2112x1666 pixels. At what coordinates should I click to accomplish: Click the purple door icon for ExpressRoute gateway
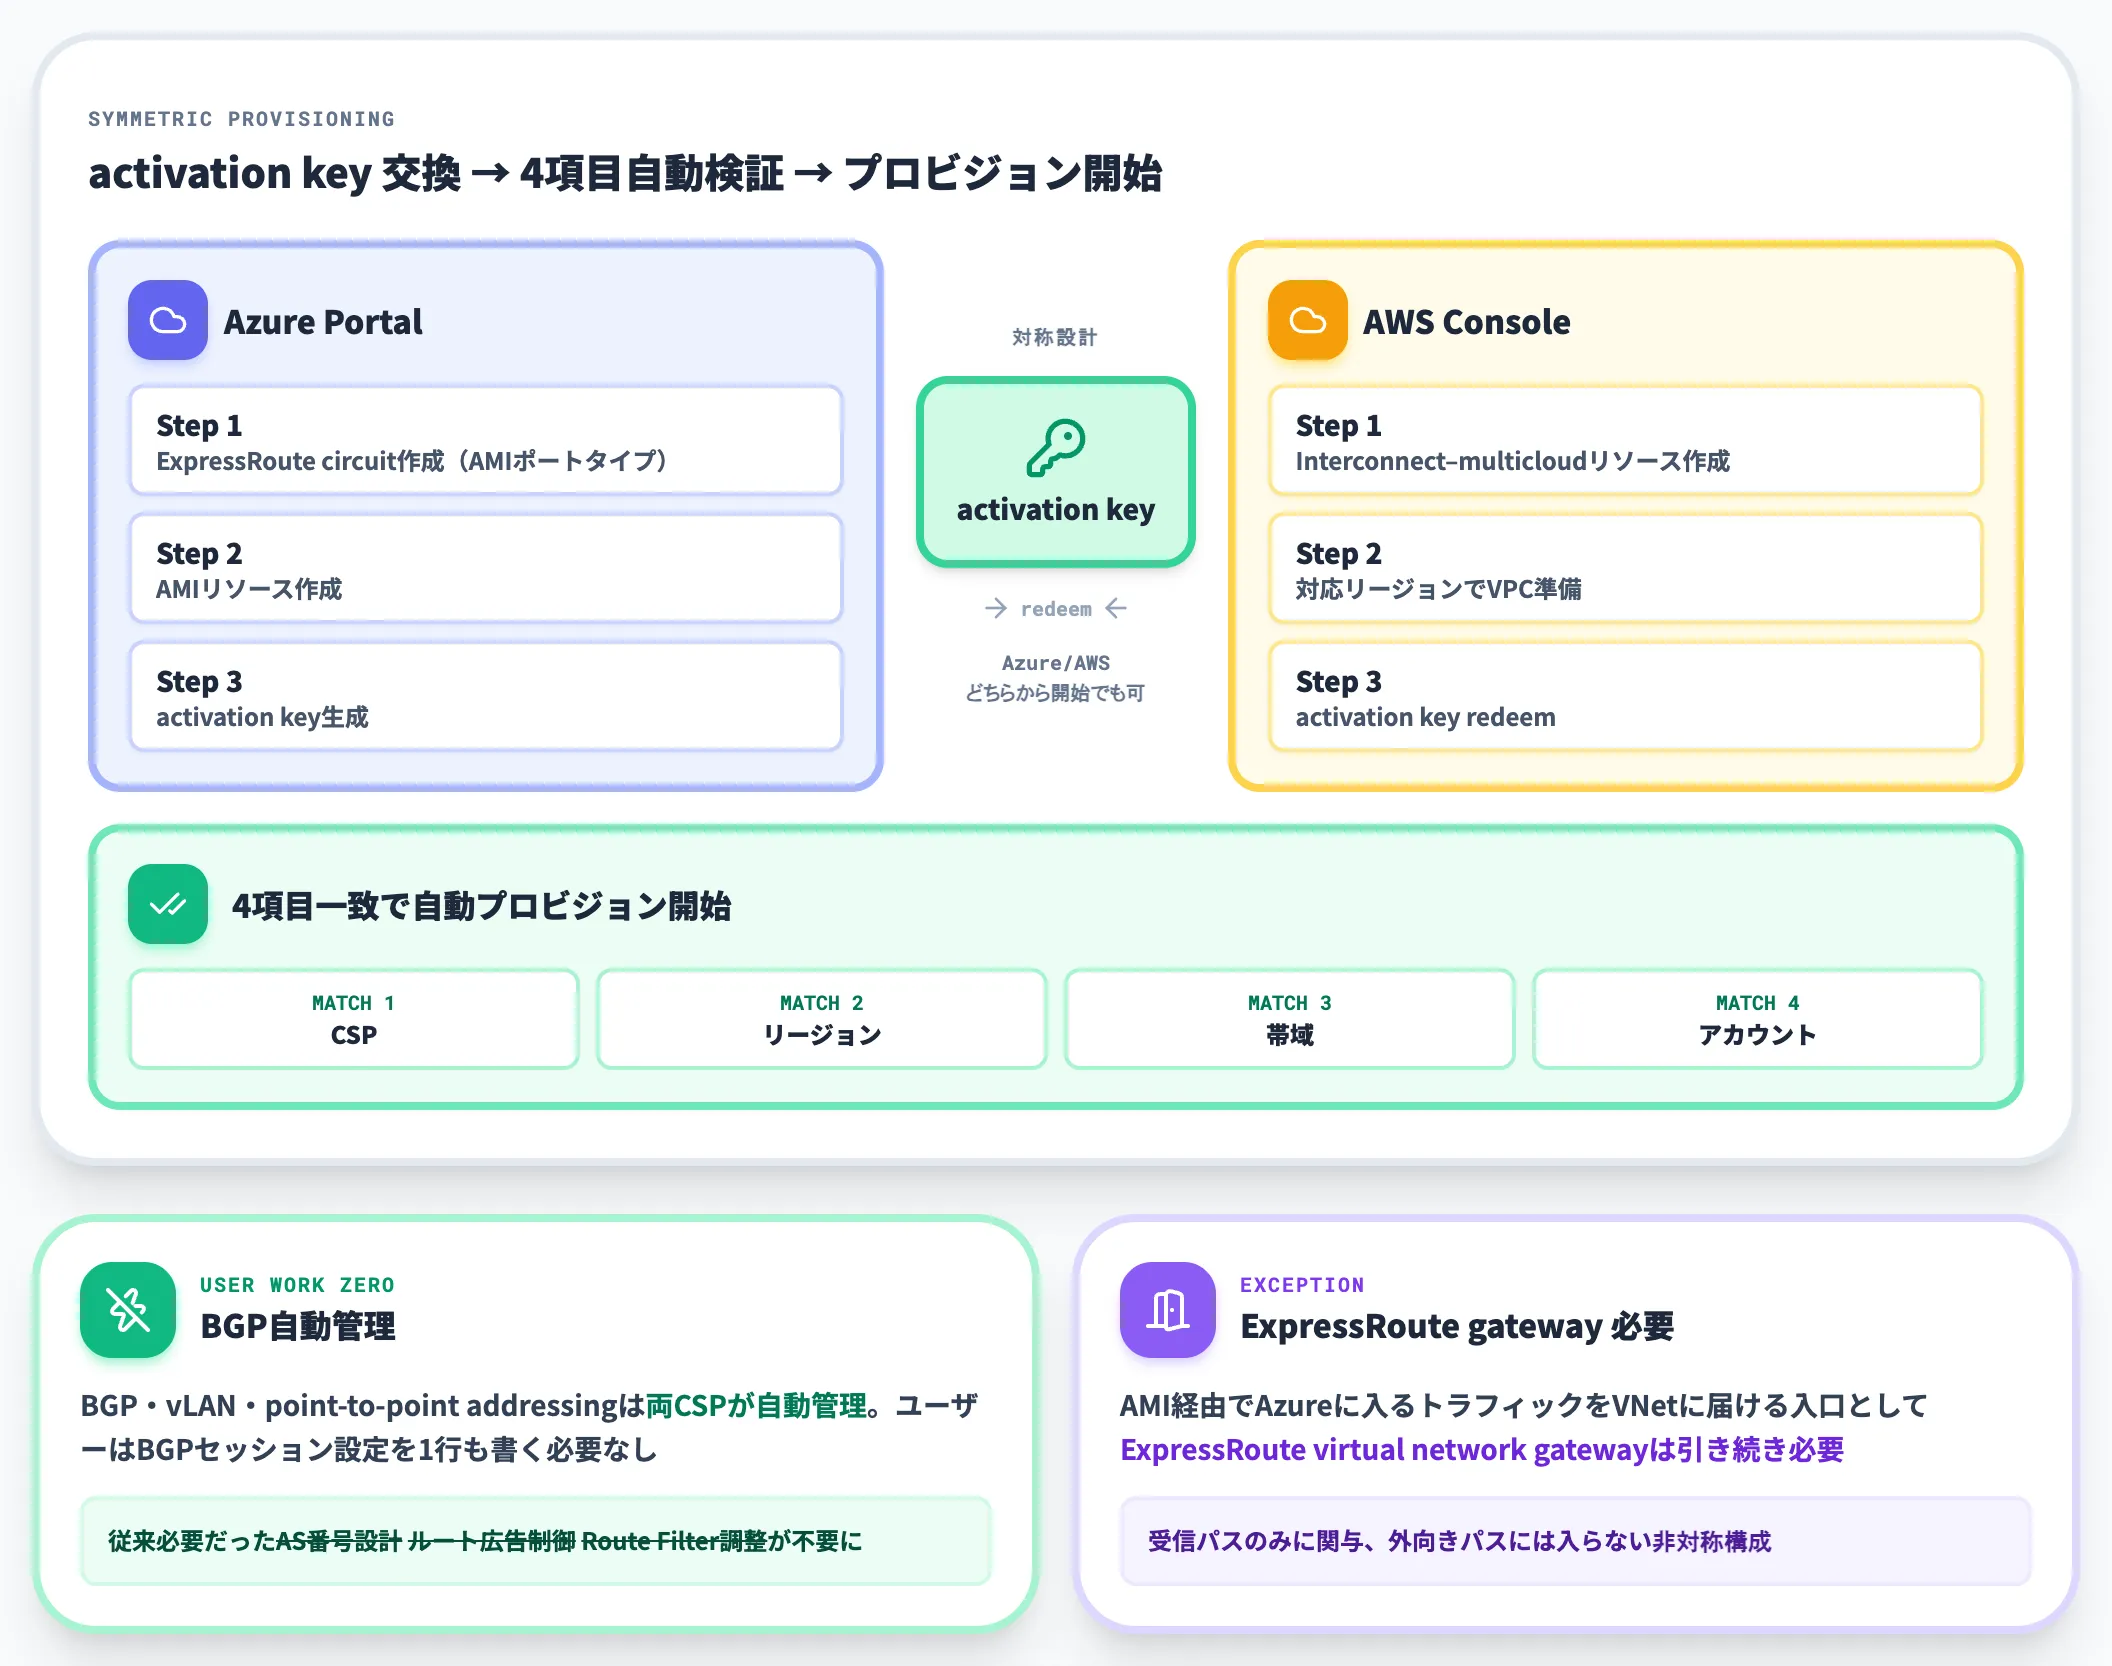tap(1168, 1310)
